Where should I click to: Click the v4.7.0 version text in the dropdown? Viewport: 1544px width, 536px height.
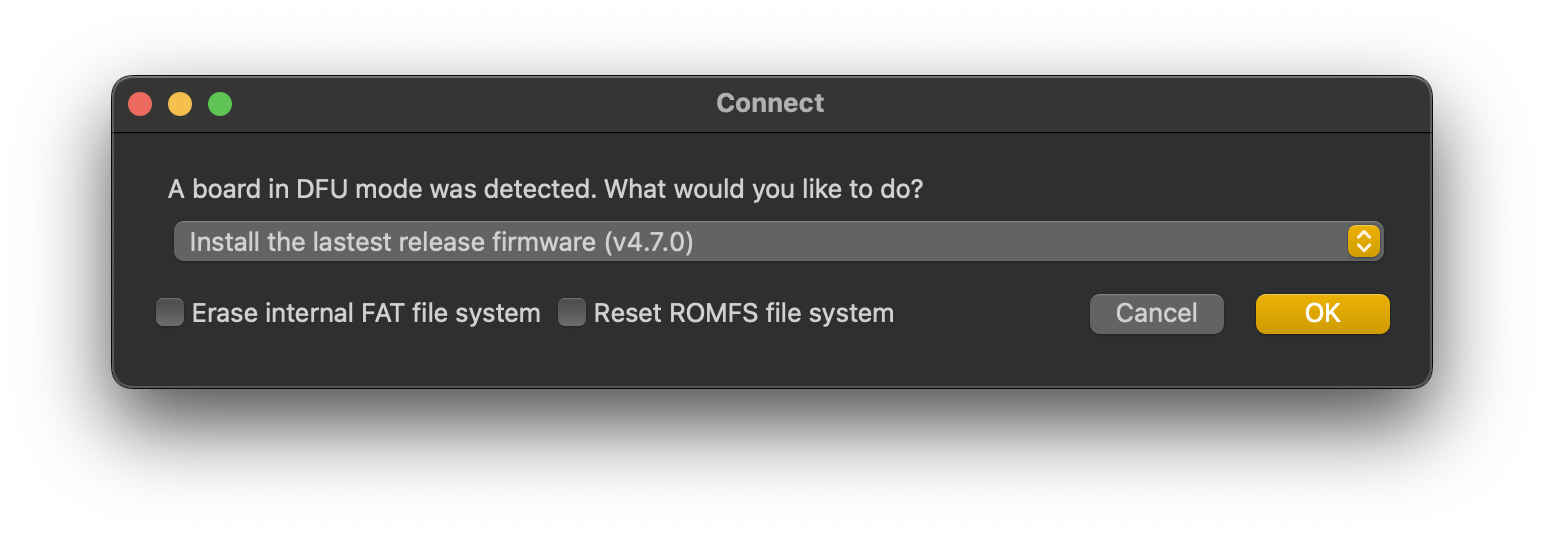[x=649, y=242]
